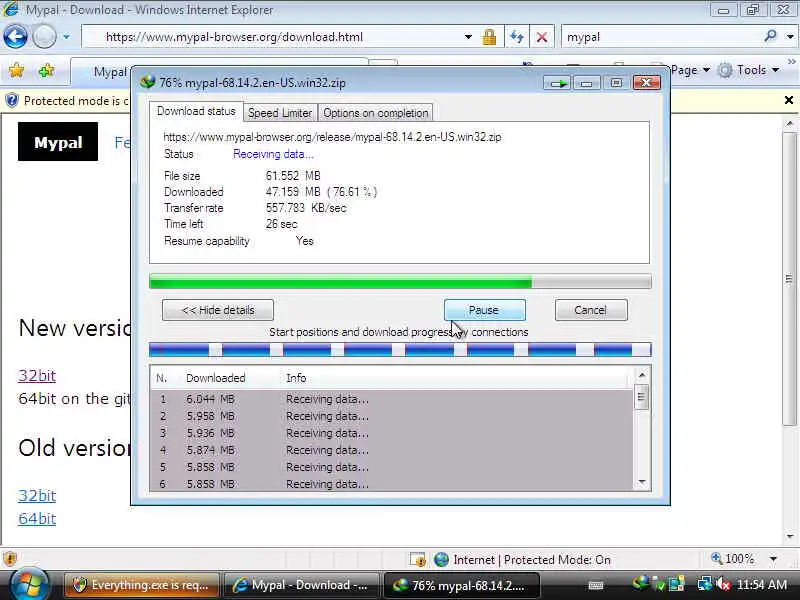Click the browser page scroll down arrow
This screenshot has height=600, width=800.
click(x=789, y=536)
